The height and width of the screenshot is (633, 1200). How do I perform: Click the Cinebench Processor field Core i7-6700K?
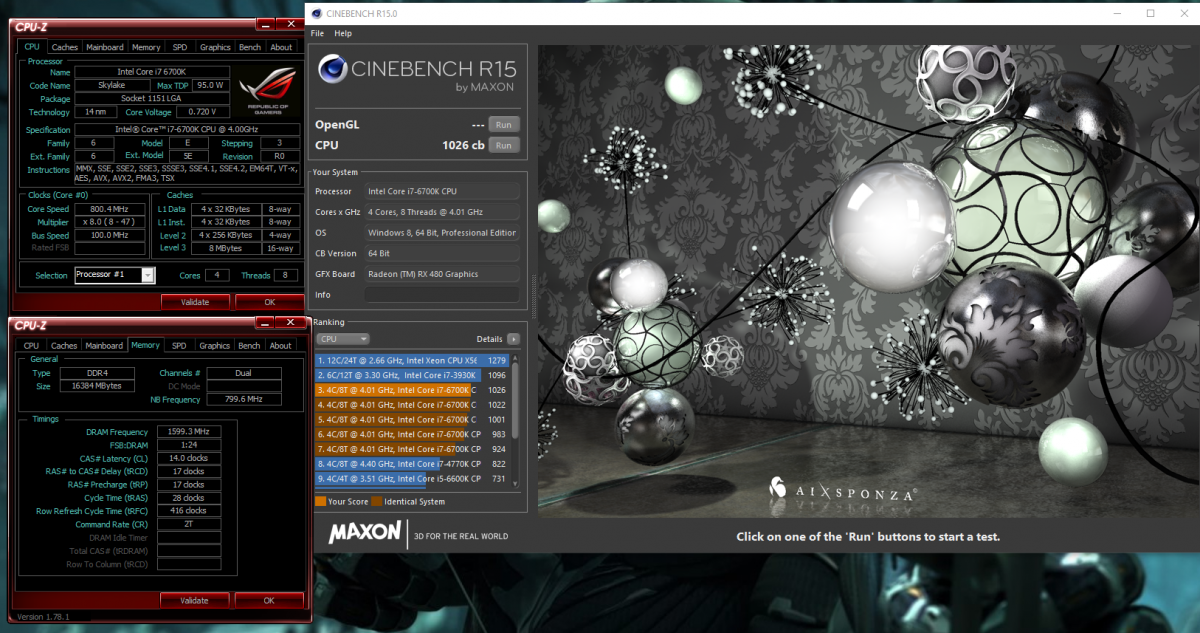442,191
